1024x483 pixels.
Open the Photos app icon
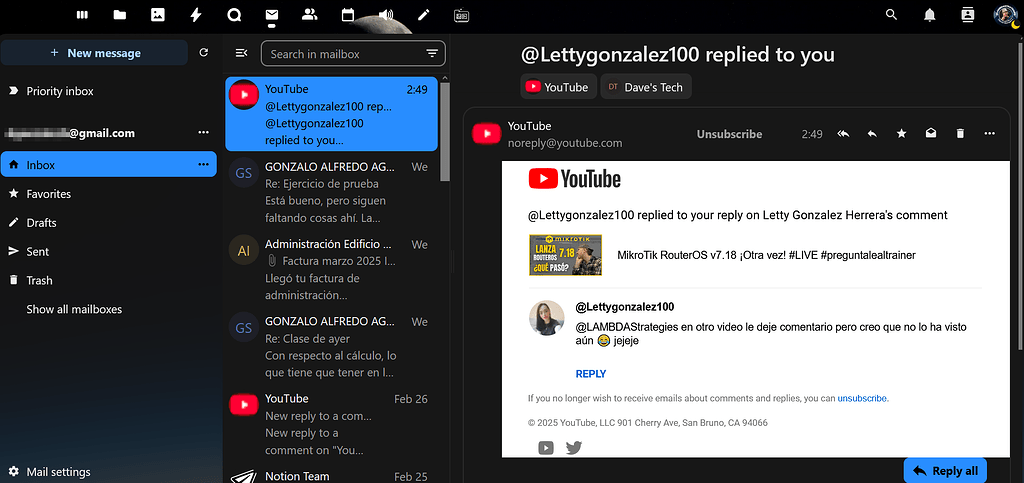(157, 15)
